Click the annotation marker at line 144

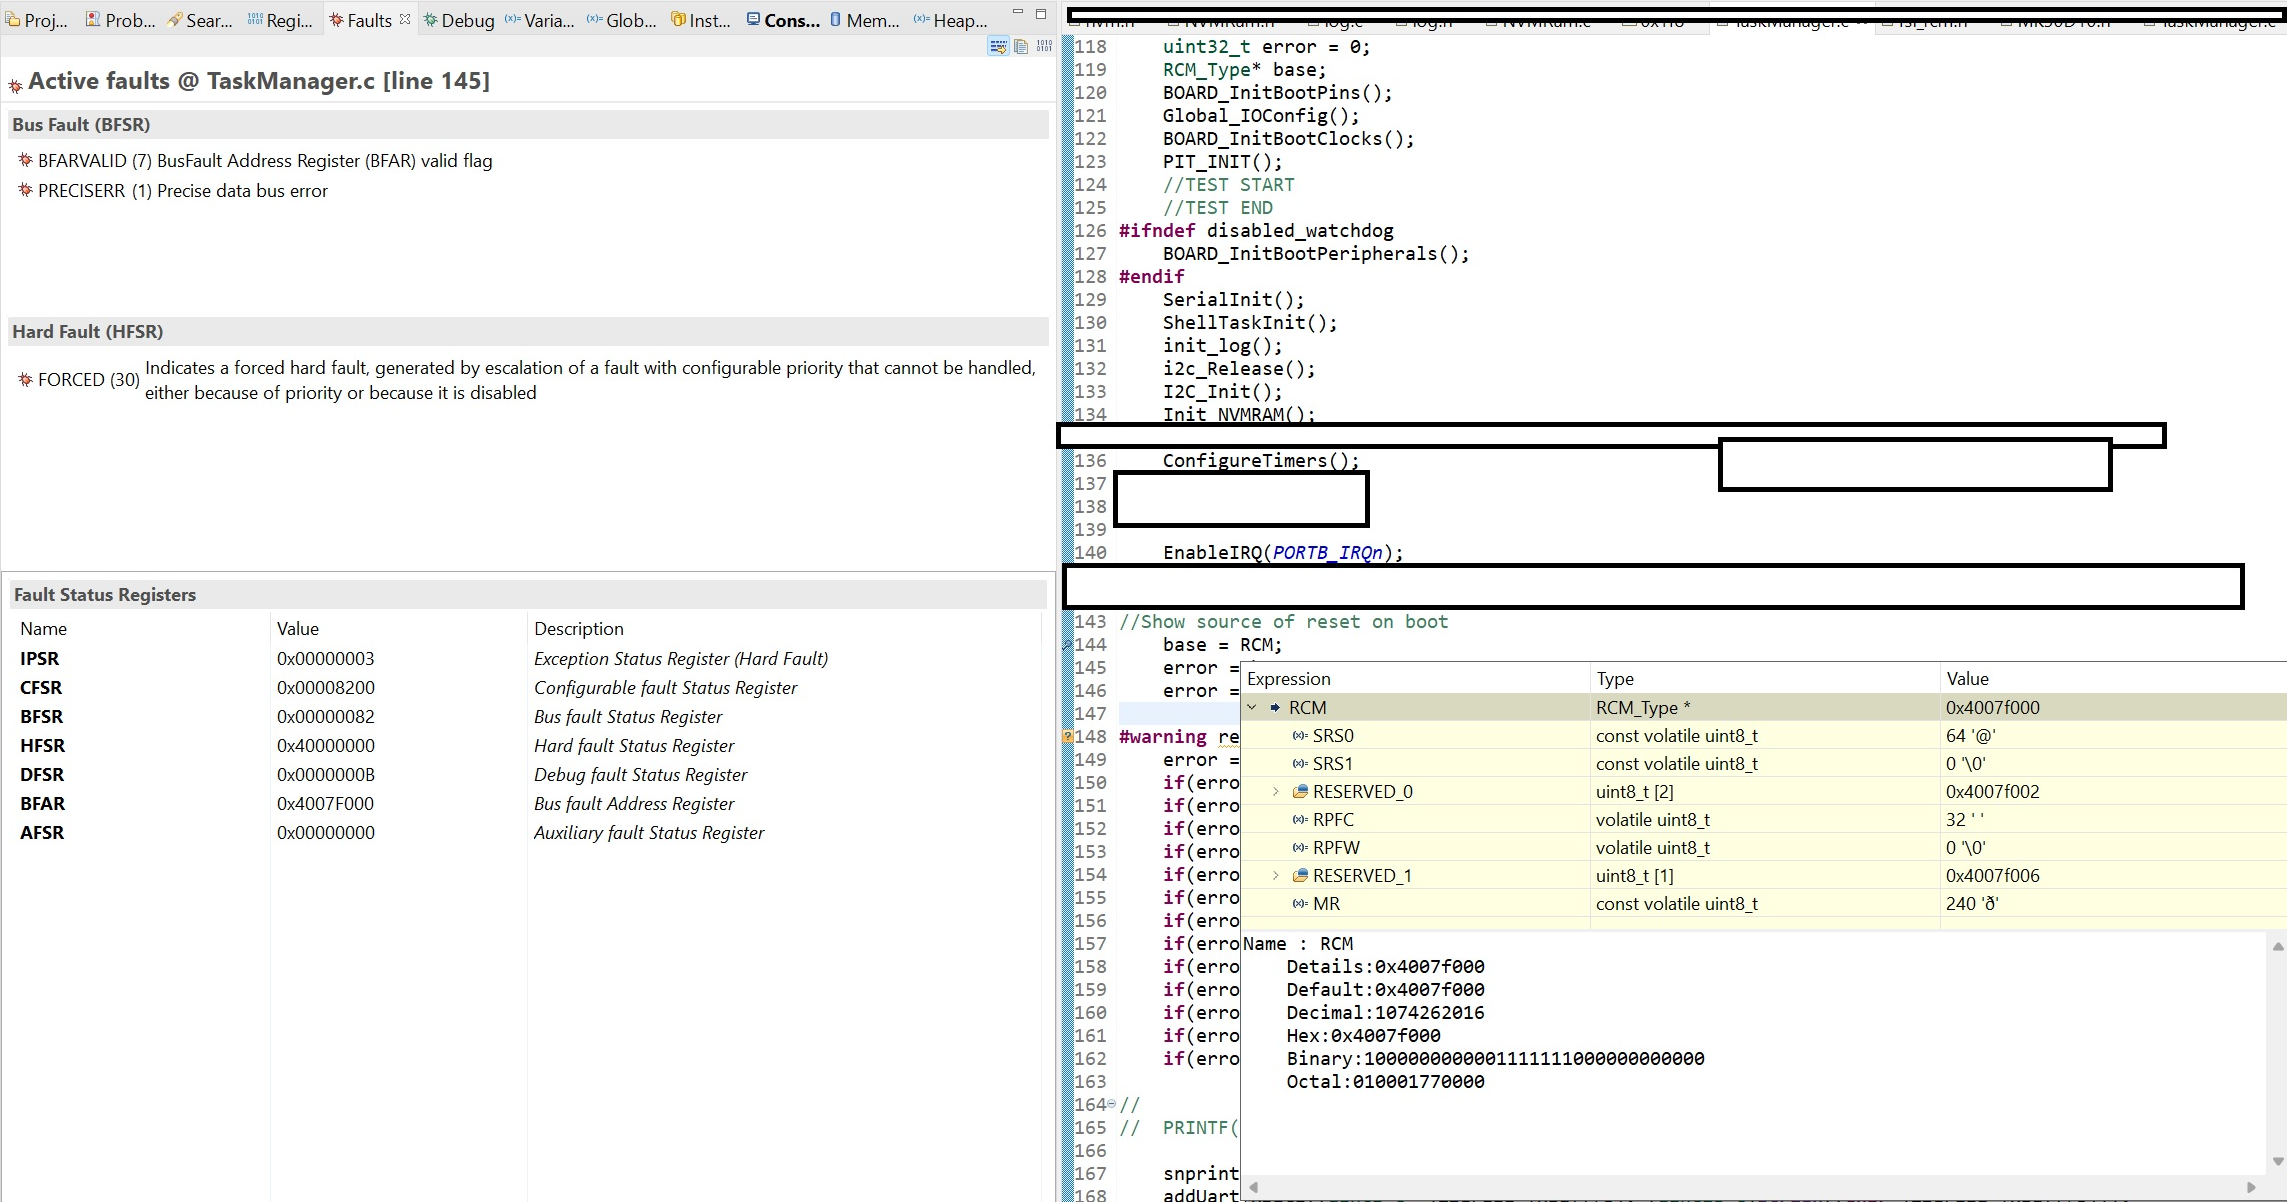pos(1067,645)
